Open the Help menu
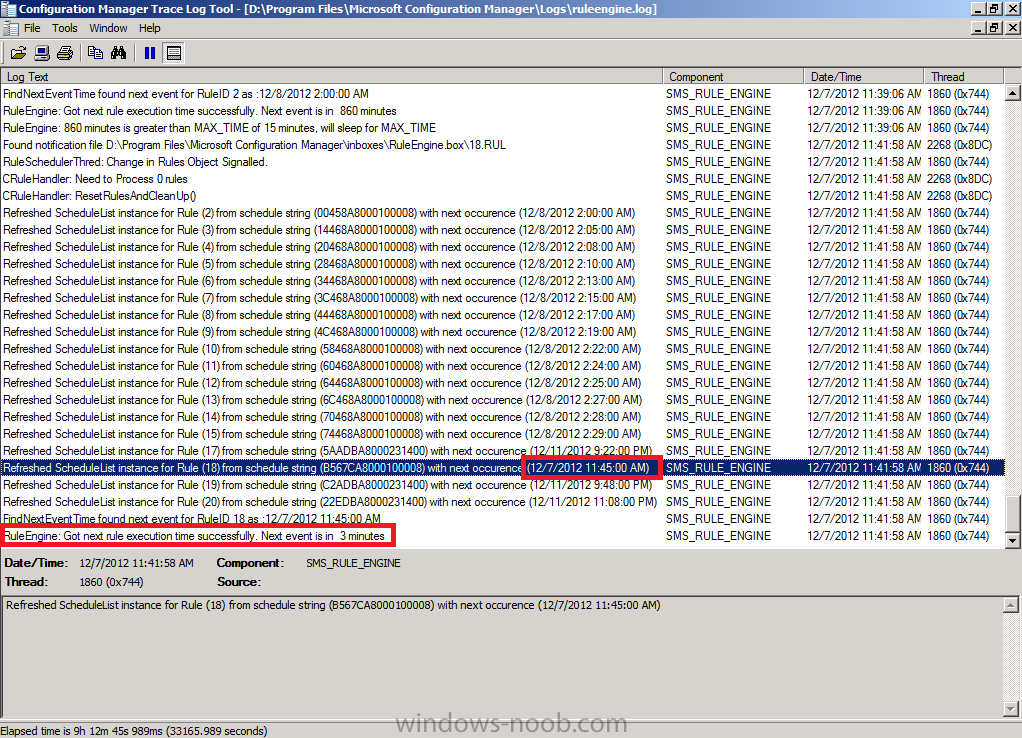Screen dimensions: 1022x738 [149, 28]
